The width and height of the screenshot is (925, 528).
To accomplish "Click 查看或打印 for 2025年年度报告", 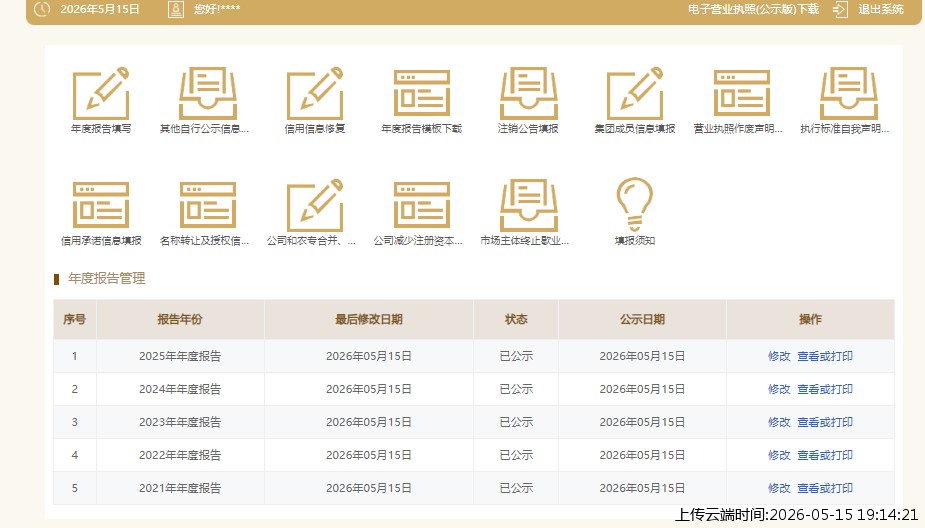I will 825,356.
